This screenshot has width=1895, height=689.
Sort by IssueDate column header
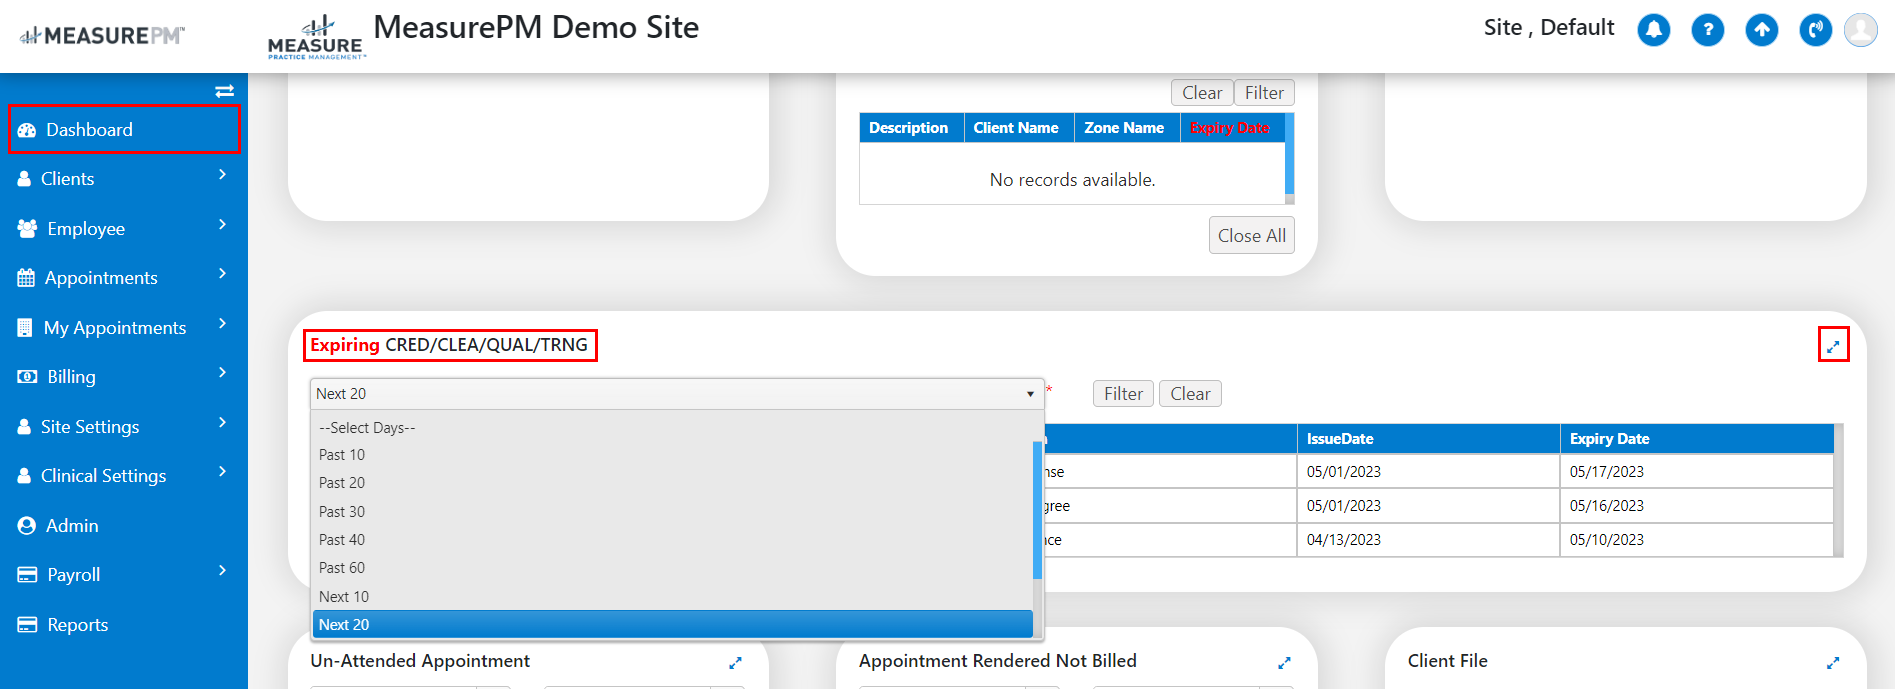pos(1428,439)
